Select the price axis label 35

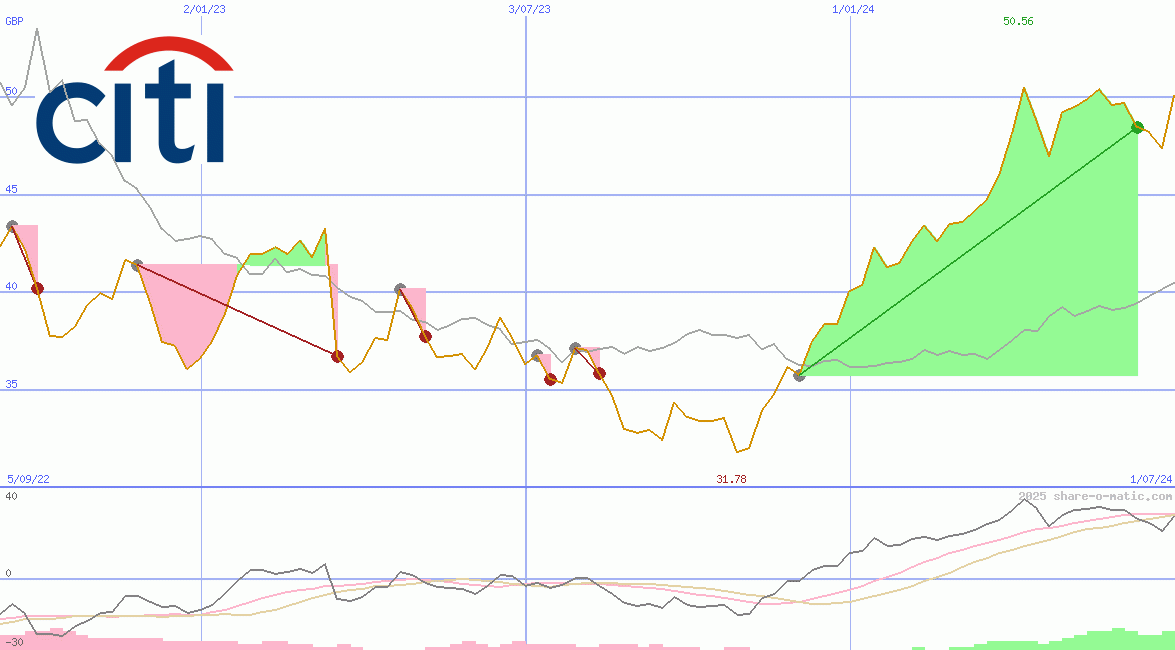click(11, 385)
